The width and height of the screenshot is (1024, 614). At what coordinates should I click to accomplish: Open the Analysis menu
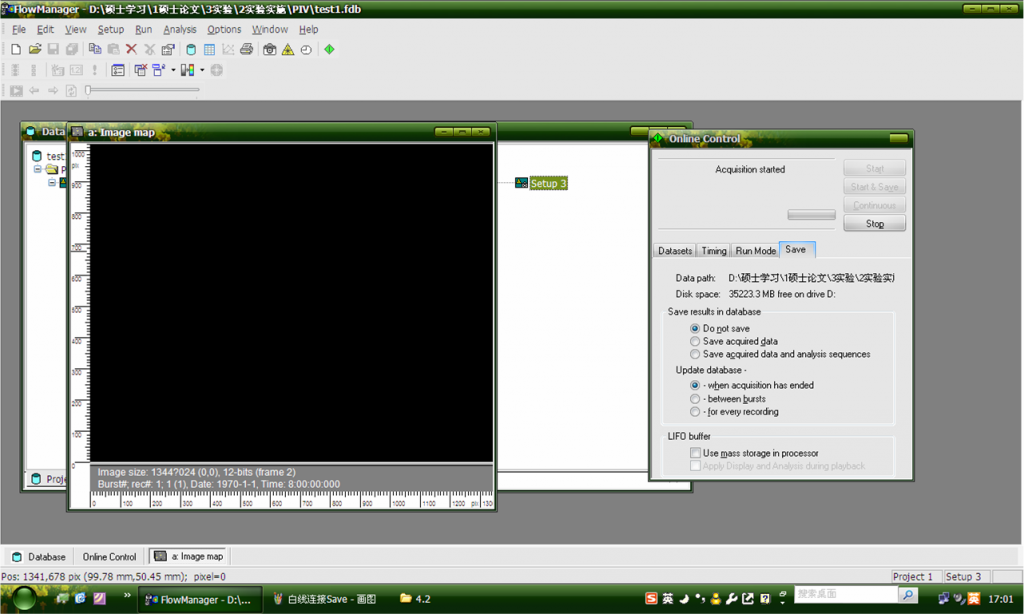click(180, 29)
